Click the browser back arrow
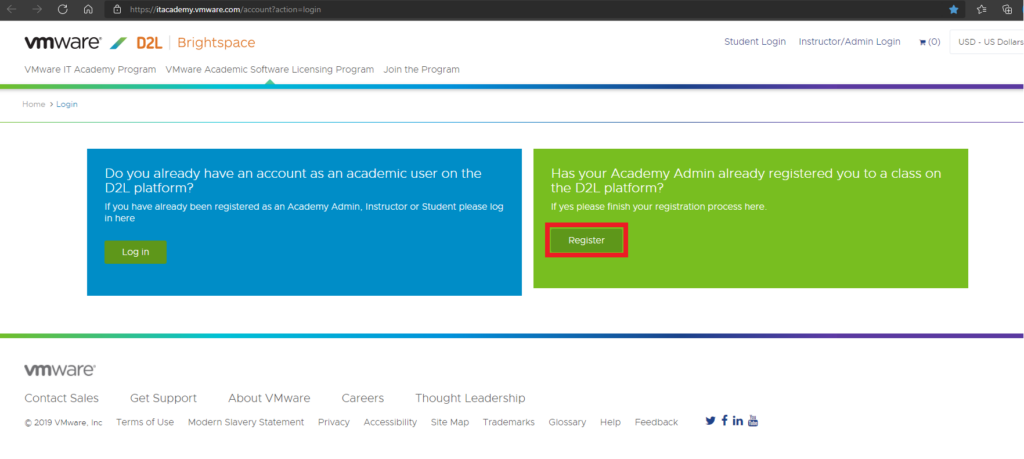 11,10
